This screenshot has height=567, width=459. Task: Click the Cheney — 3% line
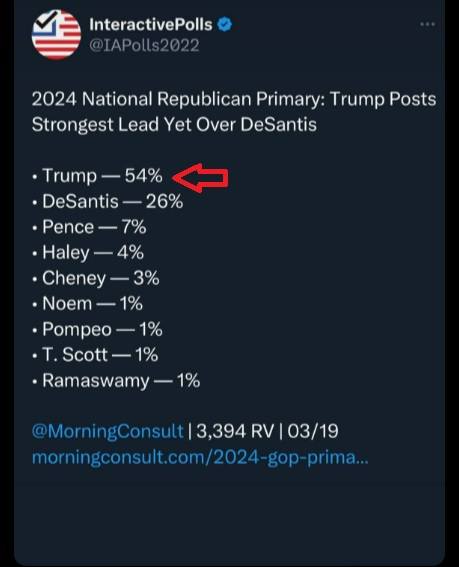pos(96,278)
